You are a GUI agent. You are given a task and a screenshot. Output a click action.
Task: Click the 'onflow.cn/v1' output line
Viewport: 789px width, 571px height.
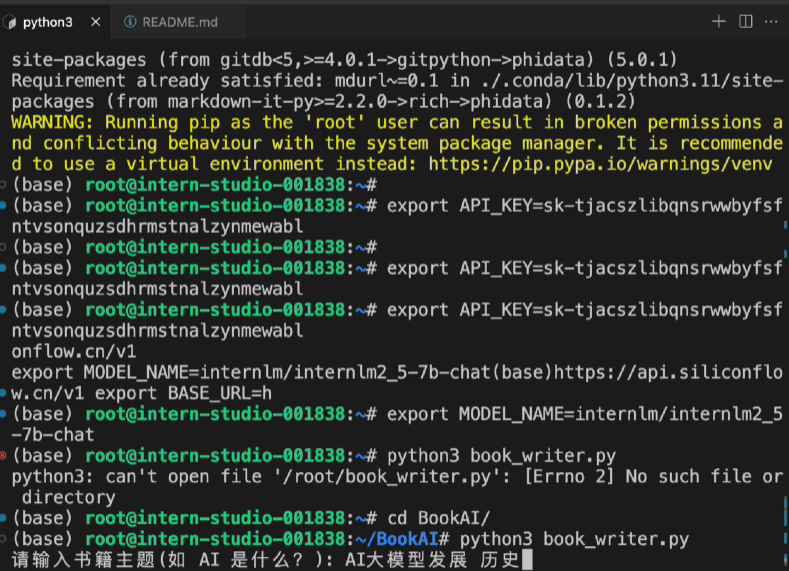point(73,352)
